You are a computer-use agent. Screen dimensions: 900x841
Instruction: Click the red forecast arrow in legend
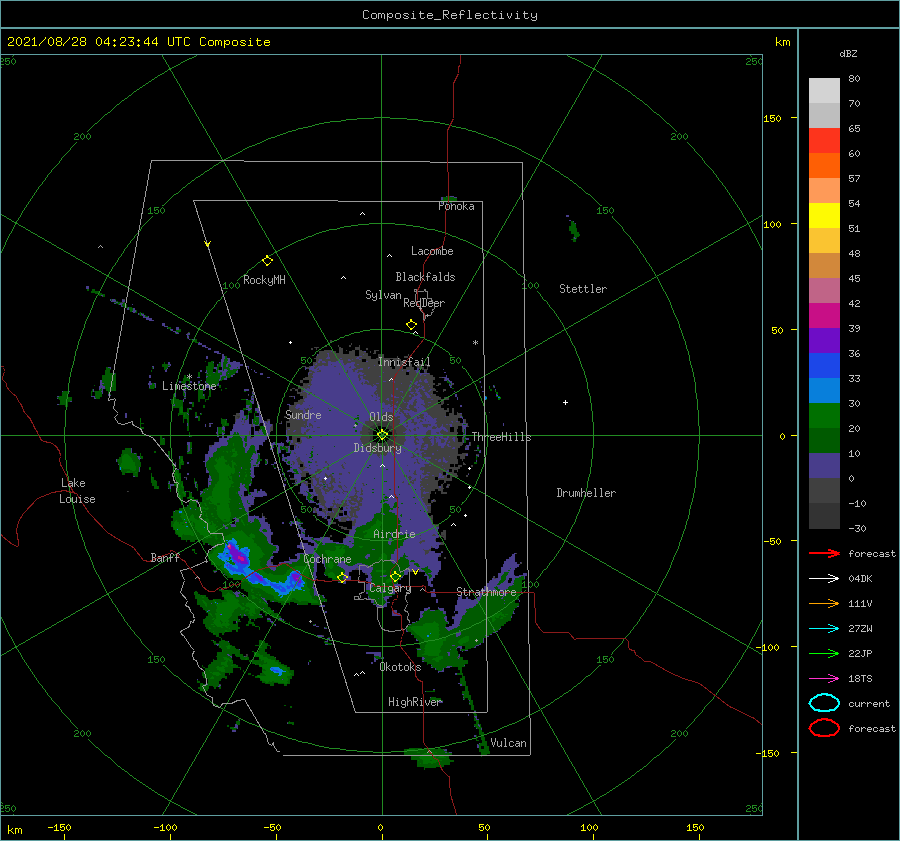pos(824,553)
